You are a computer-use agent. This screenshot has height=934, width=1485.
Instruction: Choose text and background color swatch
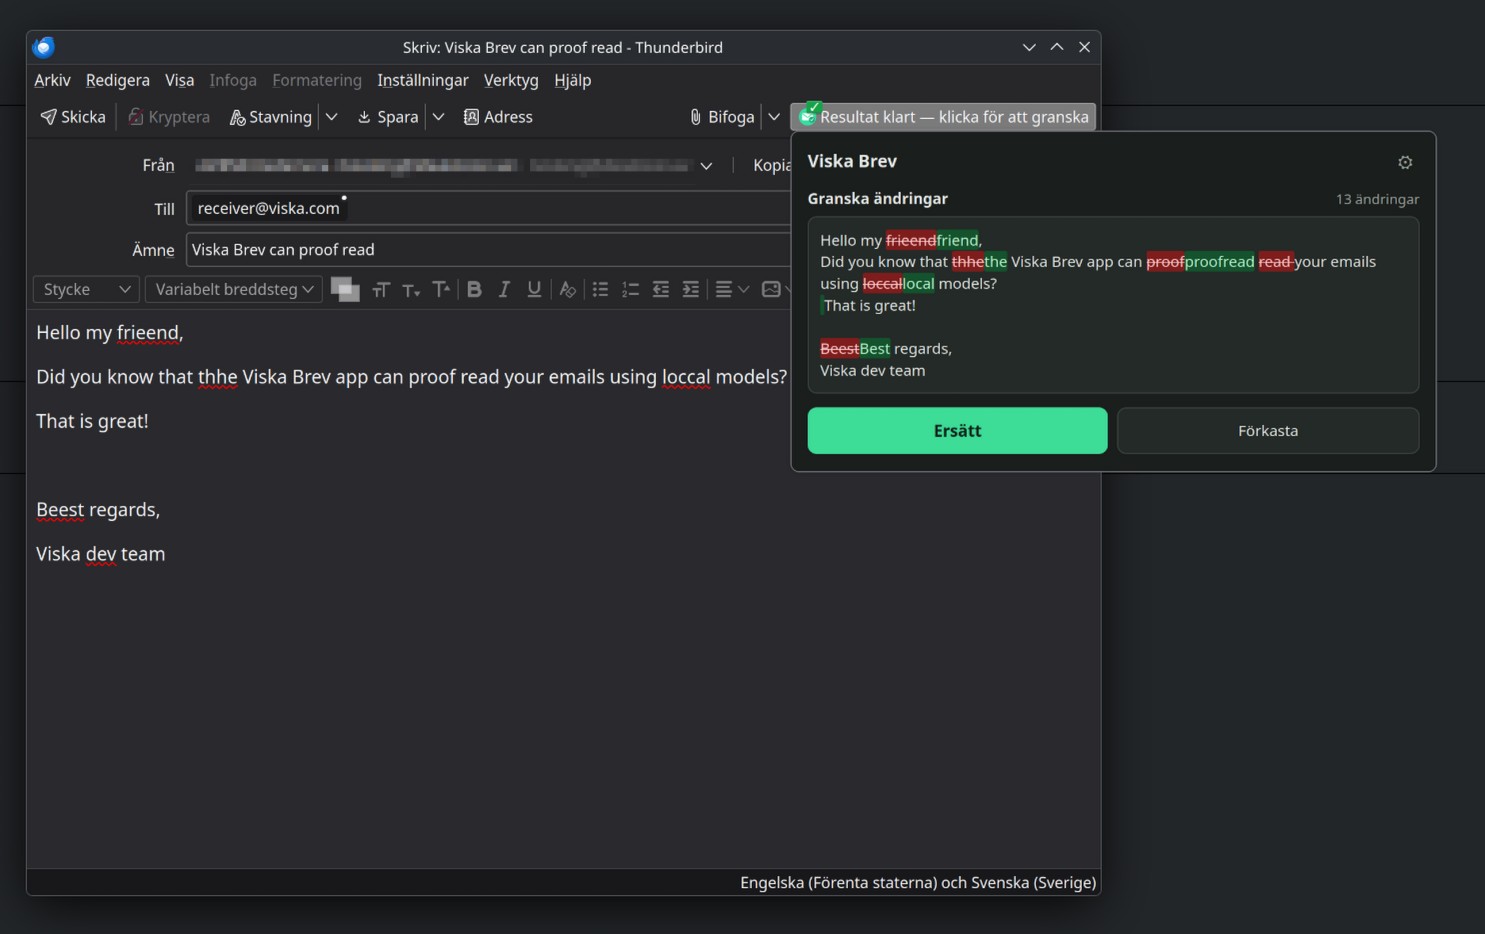(345, 289)
